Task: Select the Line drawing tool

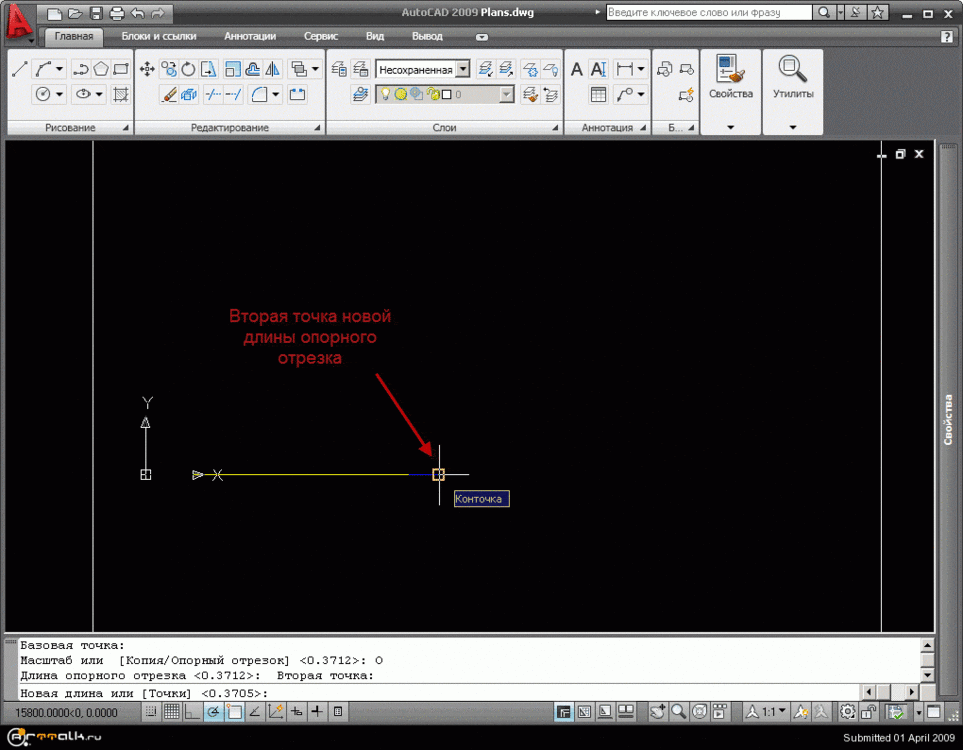Action: coord(19,69)
